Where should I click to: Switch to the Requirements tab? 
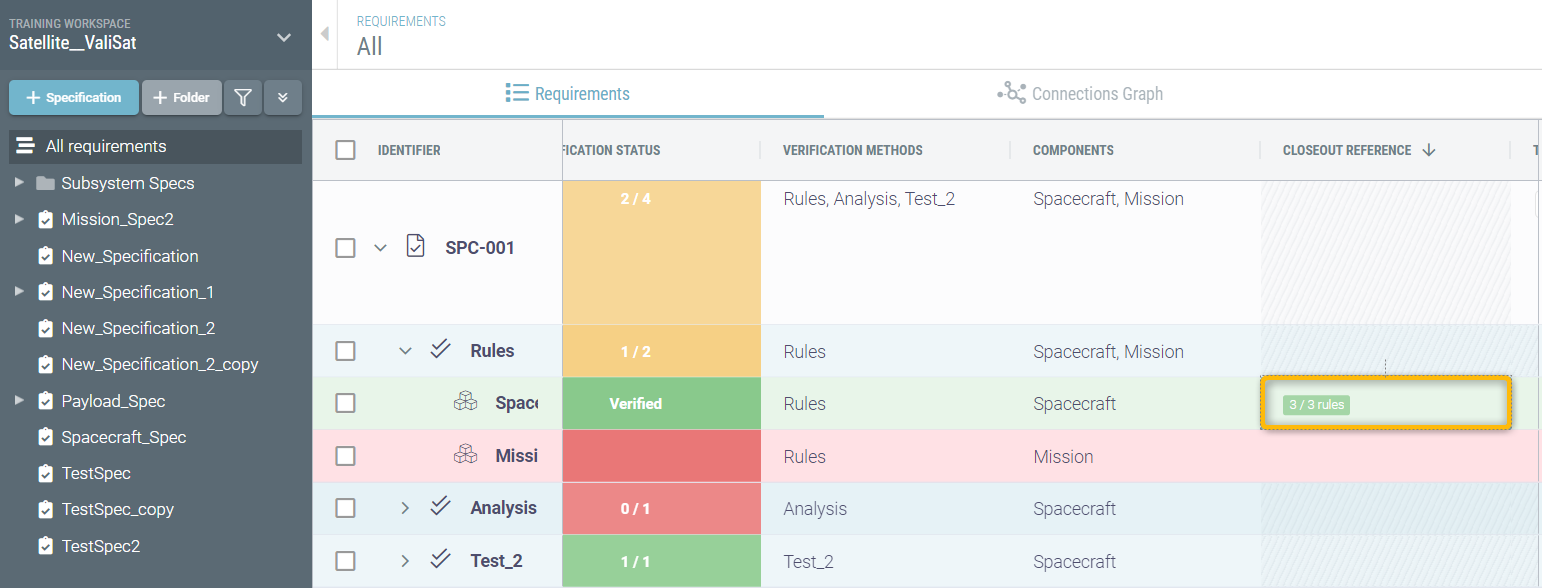coord(568,94)
